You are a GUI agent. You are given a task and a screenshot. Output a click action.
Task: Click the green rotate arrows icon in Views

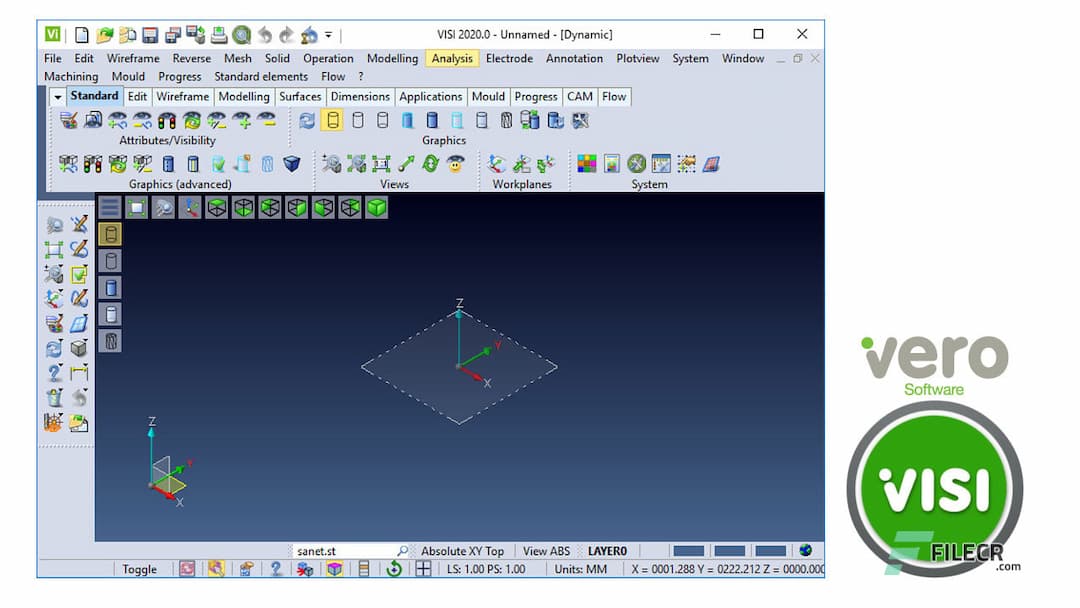point(431,166)
